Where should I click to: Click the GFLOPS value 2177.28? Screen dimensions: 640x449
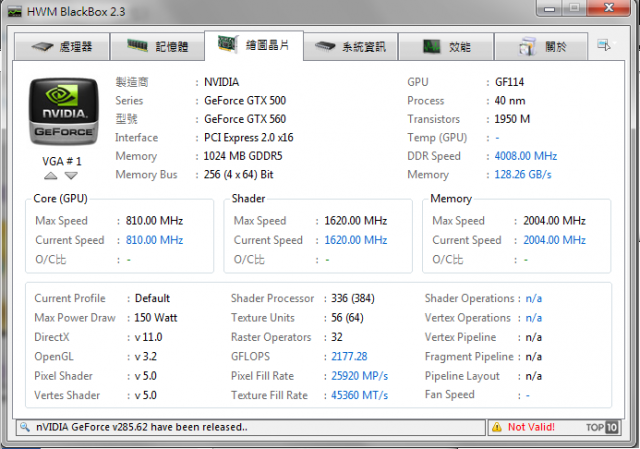click(x=349, y=356)
